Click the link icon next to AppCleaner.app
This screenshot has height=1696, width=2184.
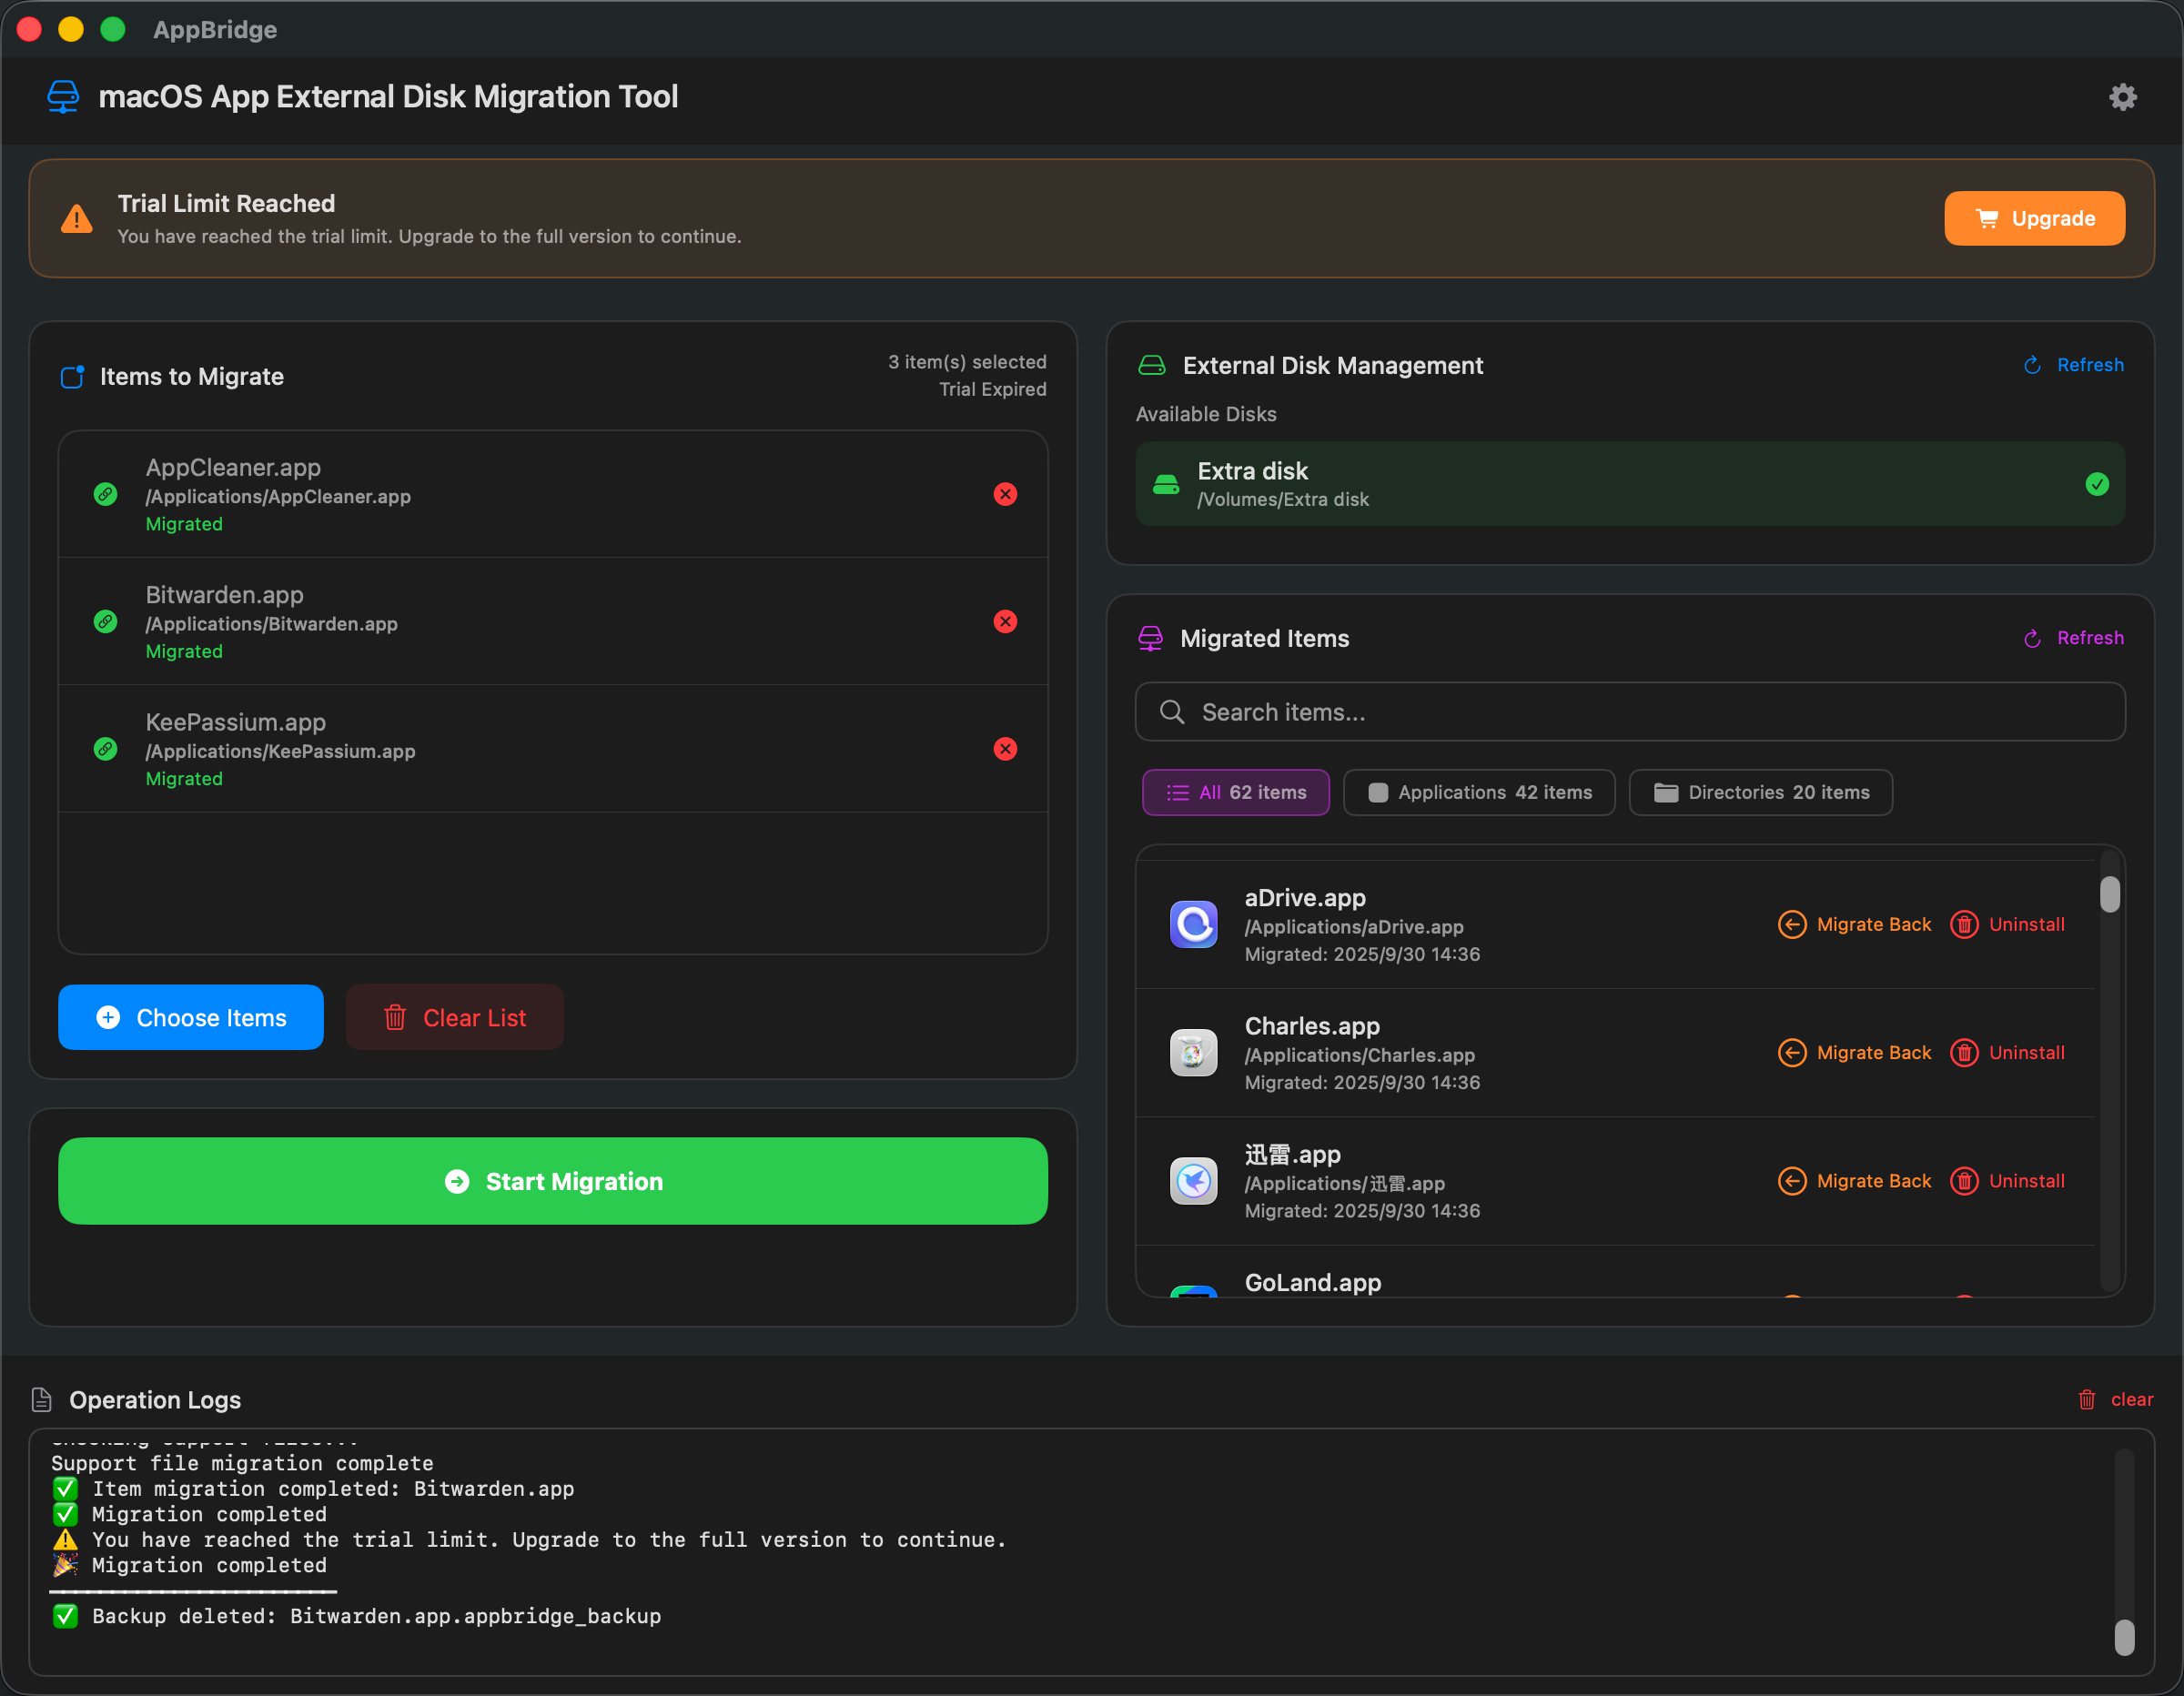[x=106, y=494]
